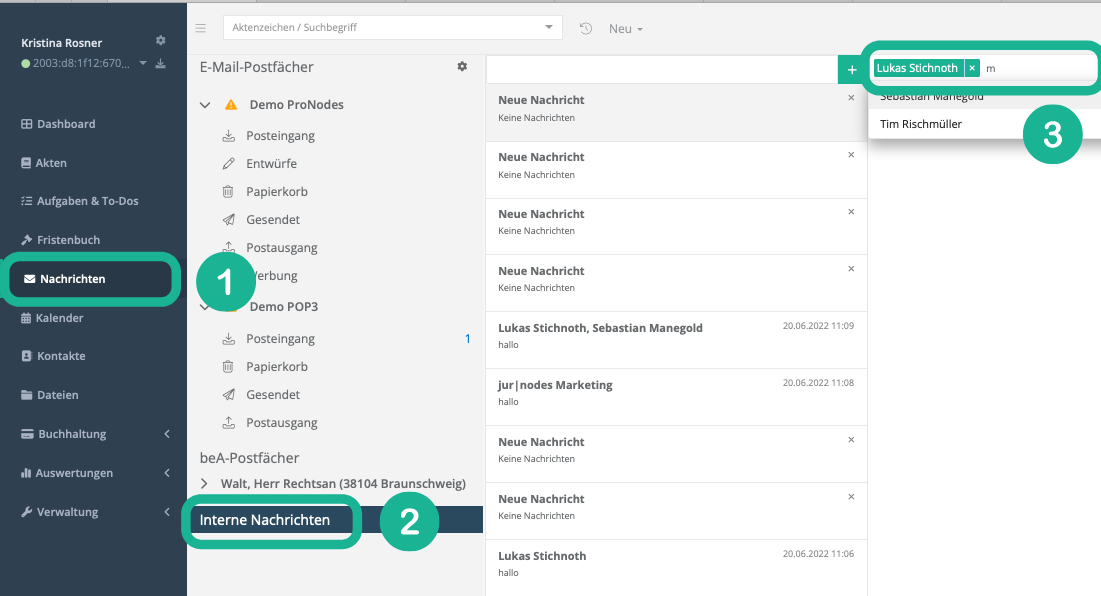Open Posteingang under Demo POP3
The image size is (1101, 596).
pyautogui.click(x=280, y=339)
